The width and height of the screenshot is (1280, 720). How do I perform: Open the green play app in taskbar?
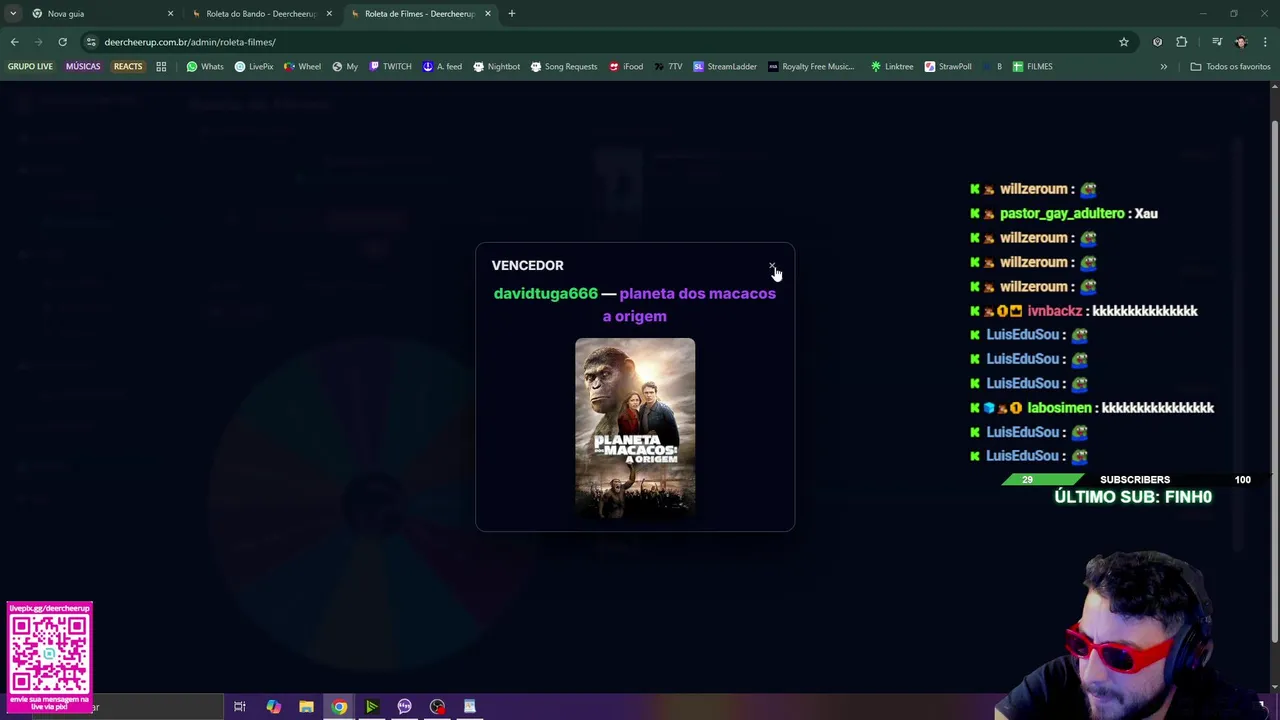pyautogui.click(x=372, y=707)
